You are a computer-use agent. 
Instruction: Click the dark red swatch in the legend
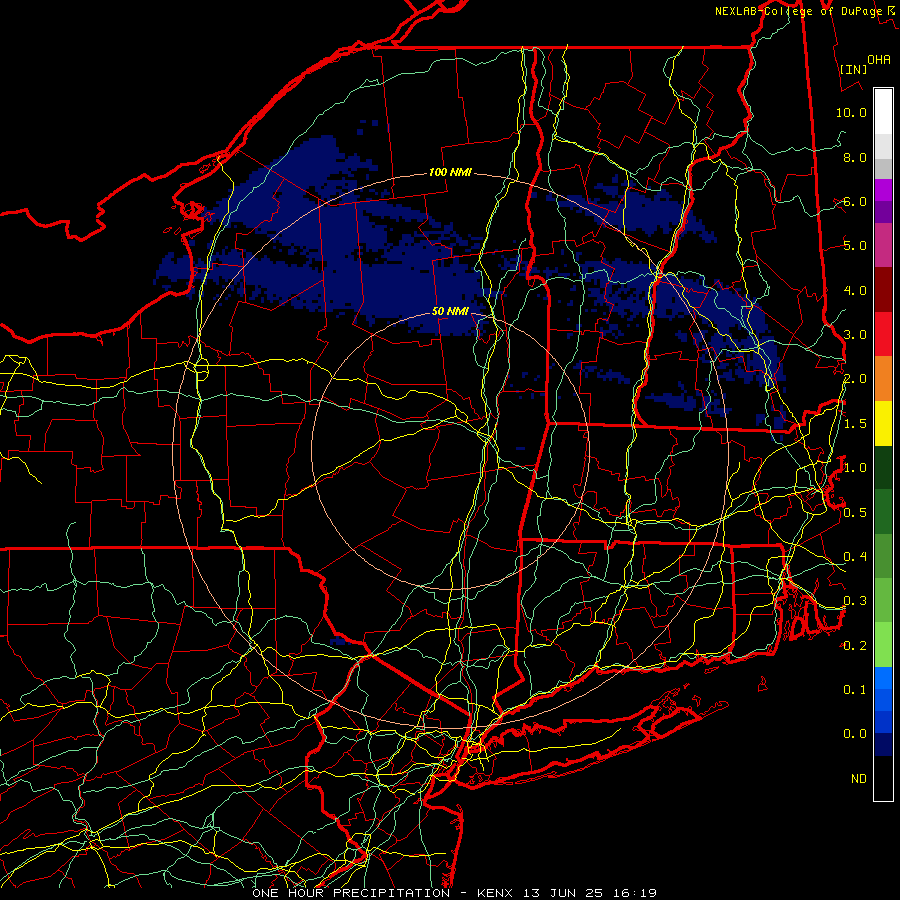pos(883,290)
